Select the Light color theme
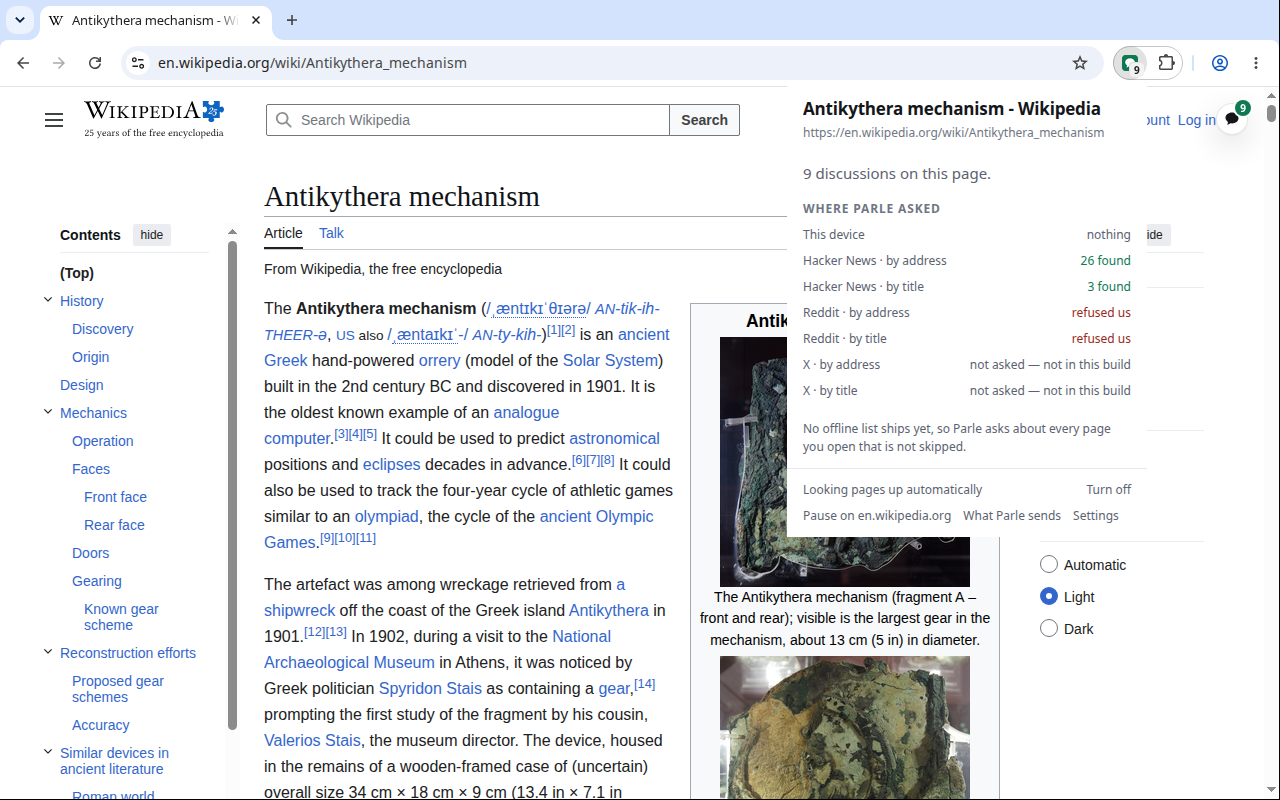Viewport: 1280px width, 800px height. (1049, 596)
